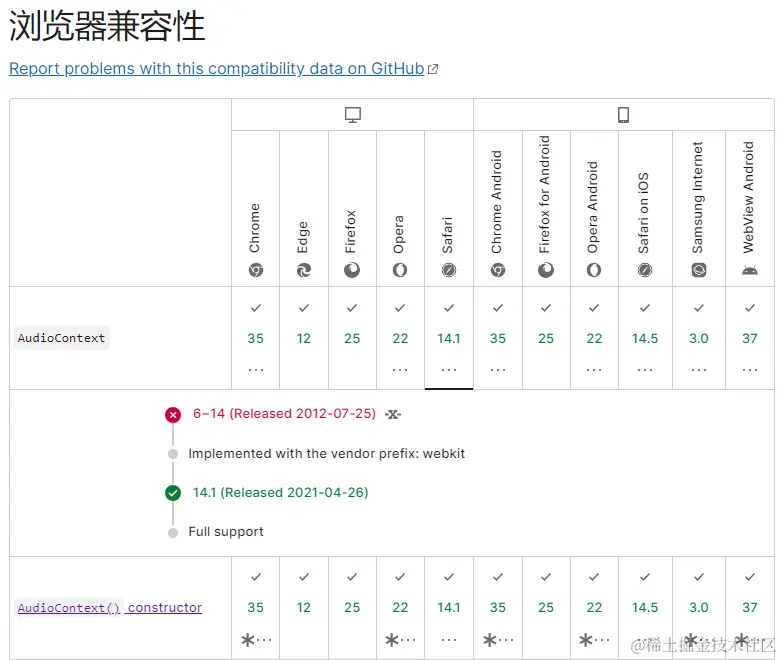Click the mobile platform icon
The height and width of the screenshot is (660, 782).
(x=623, y=115)
